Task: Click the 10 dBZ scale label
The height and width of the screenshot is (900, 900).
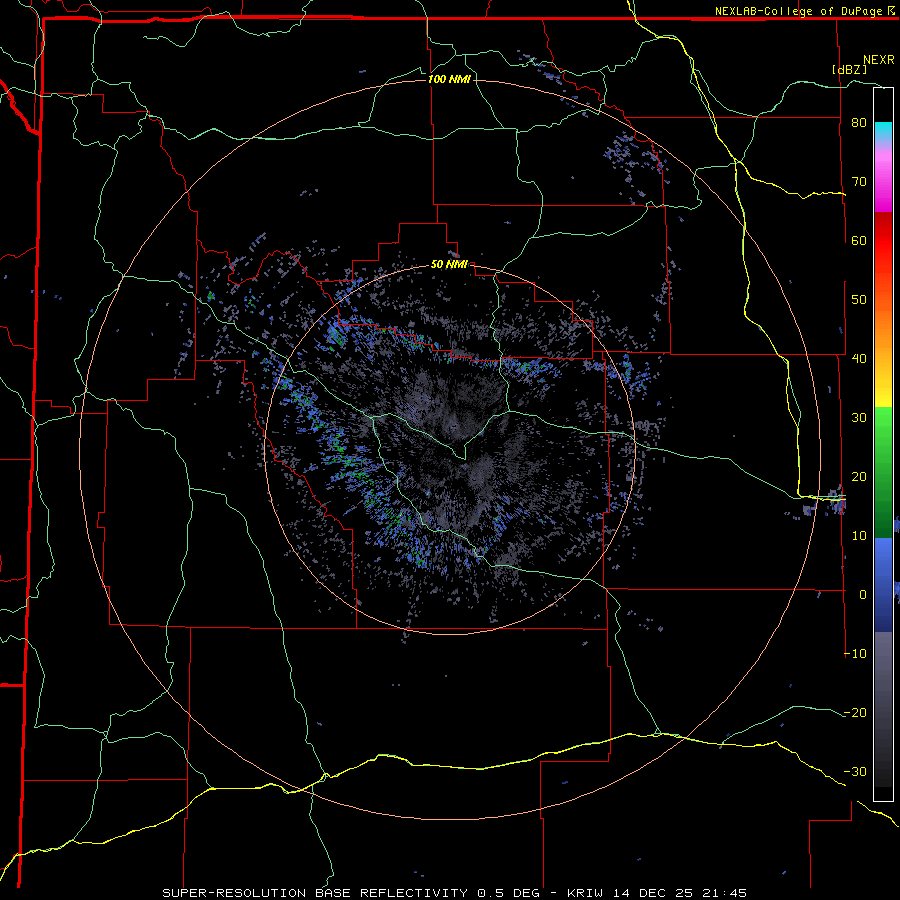Action: (x=859, y=536)
